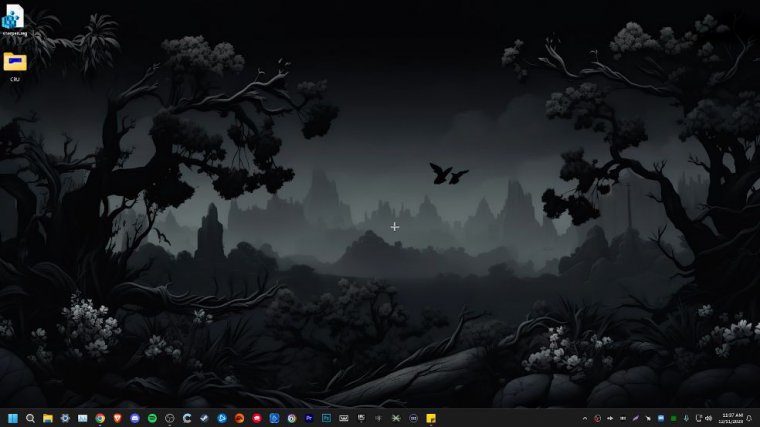
Task: Launch Brave browser from the taskbar
Action: (x=117, y=418)
